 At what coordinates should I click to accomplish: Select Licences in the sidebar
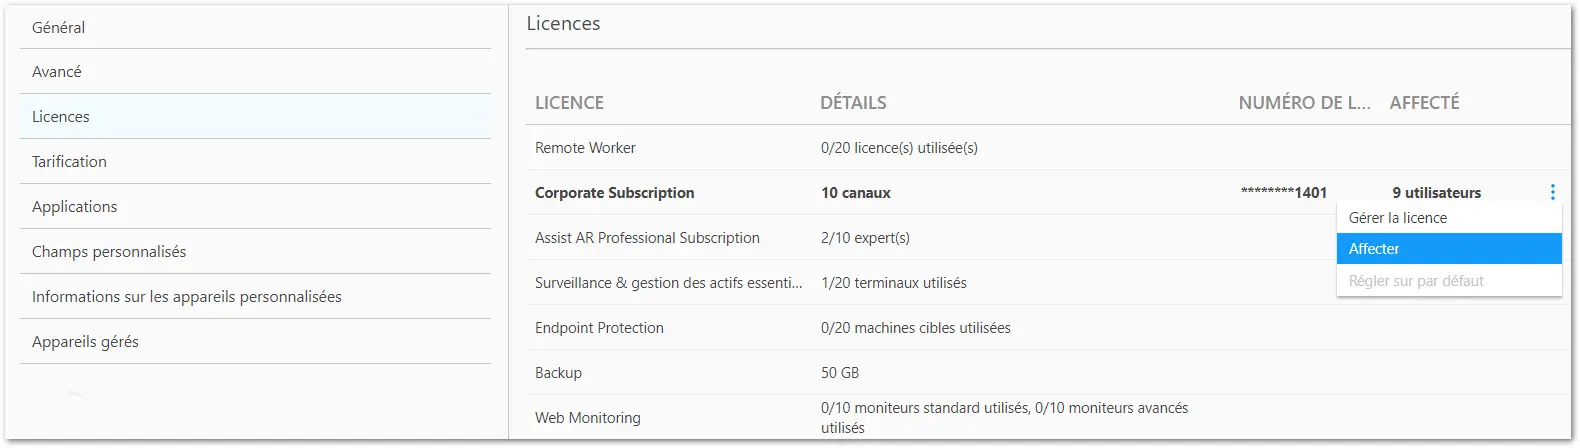point(255,117)
